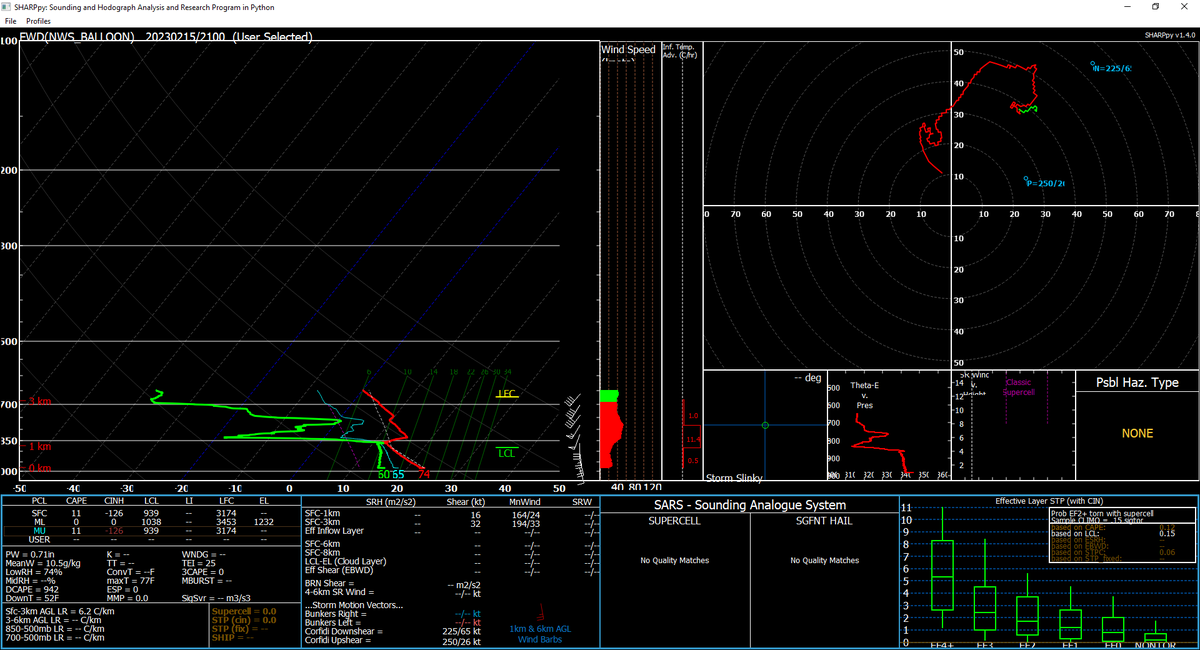
Task: Click the STP (cin) = 0.0 value
Action: 245,620
